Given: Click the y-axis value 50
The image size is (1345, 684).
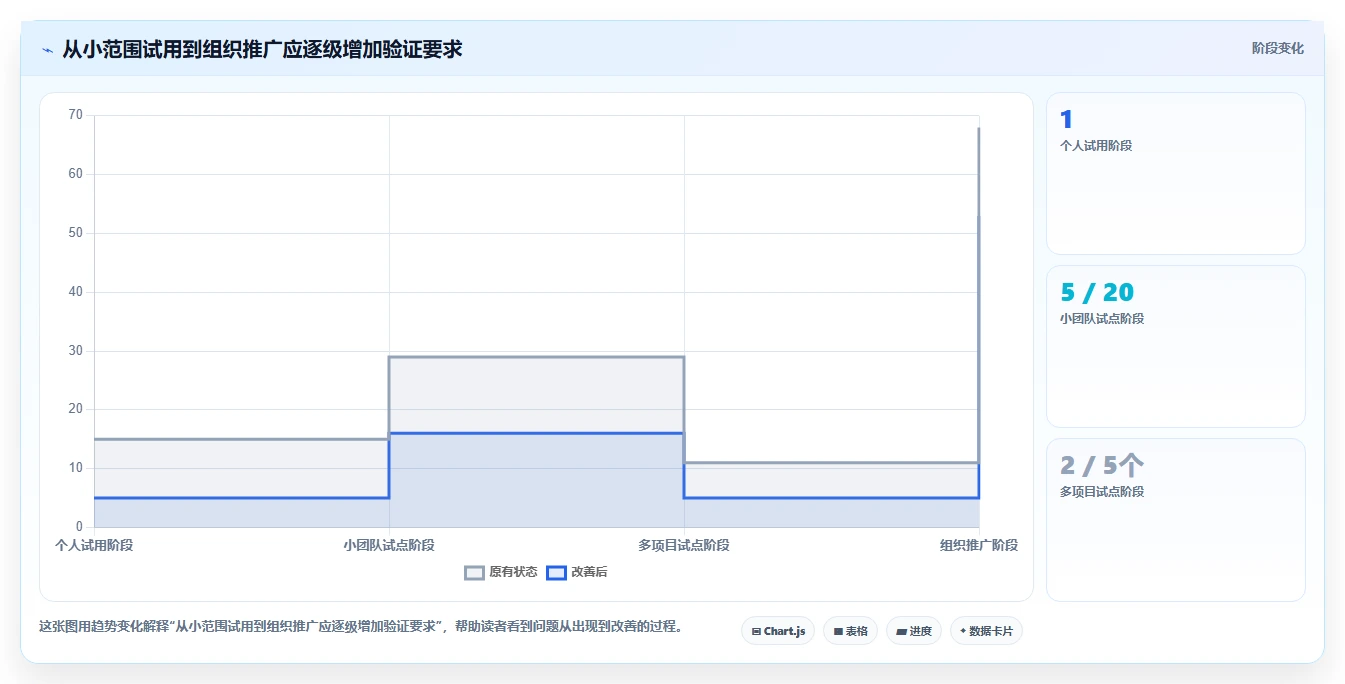Looking at the screenshot, I should point(76,233).
